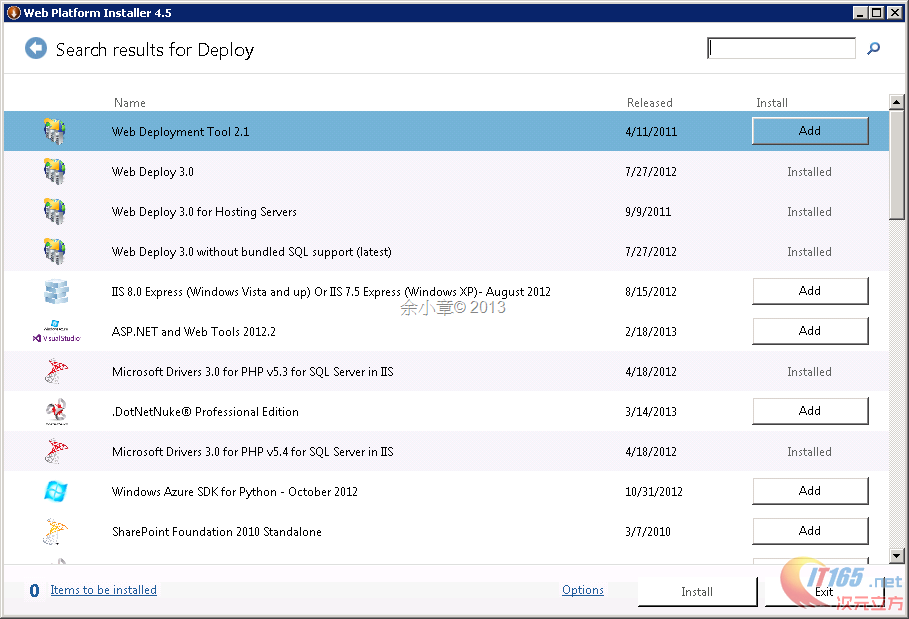Click the Exit button
The width and height of the screenshot is (909, 619).
point(824,592)
